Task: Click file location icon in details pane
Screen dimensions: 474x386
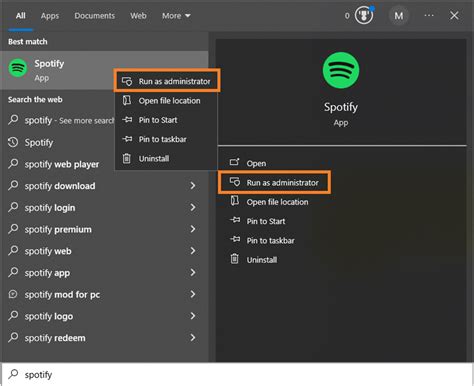Action: 235,201
